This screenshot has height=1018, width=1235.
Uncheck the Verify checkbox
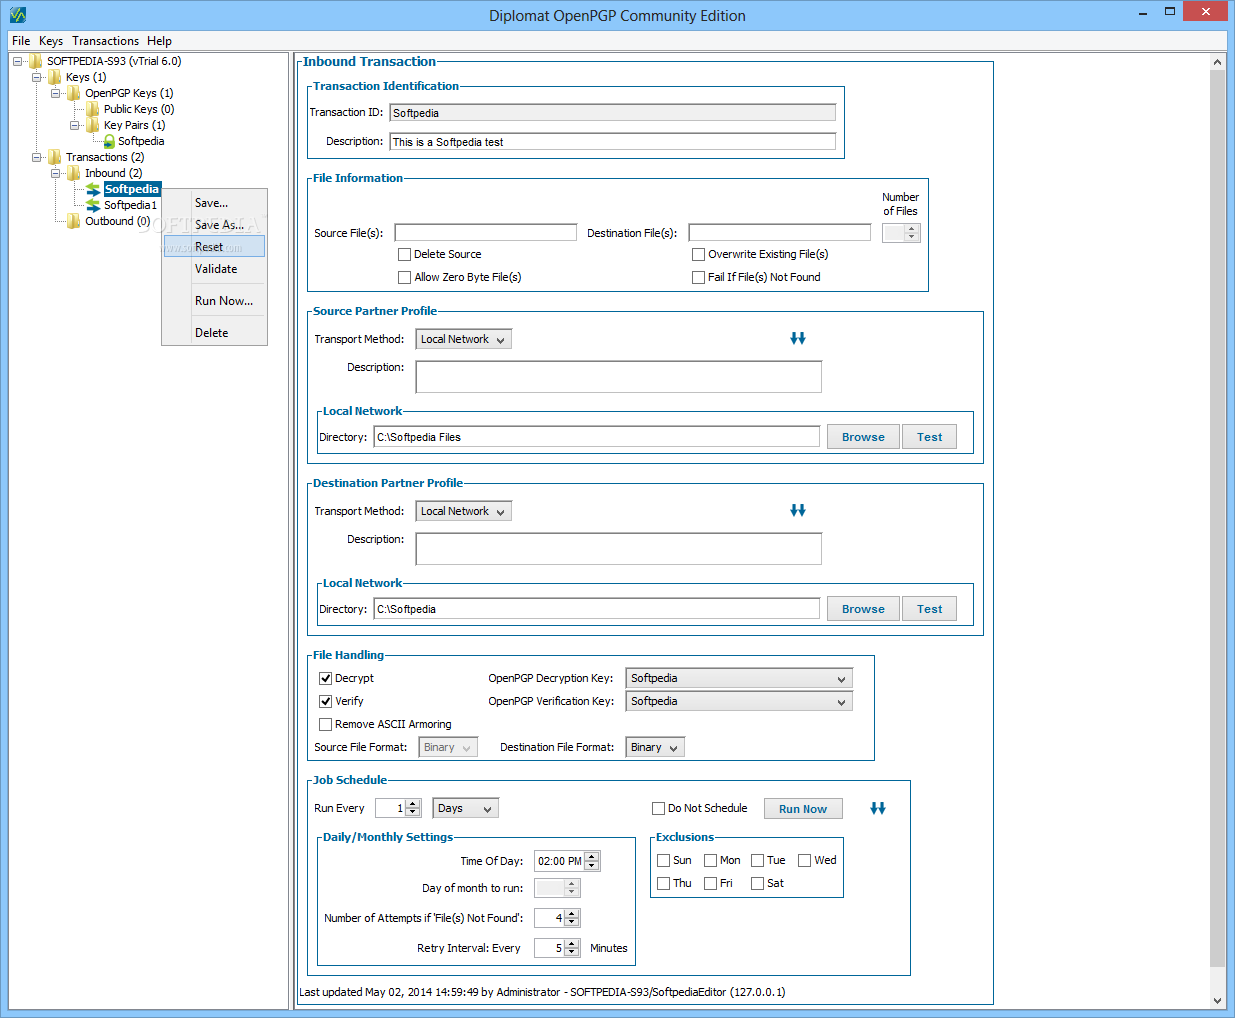[x=325, y=701]
